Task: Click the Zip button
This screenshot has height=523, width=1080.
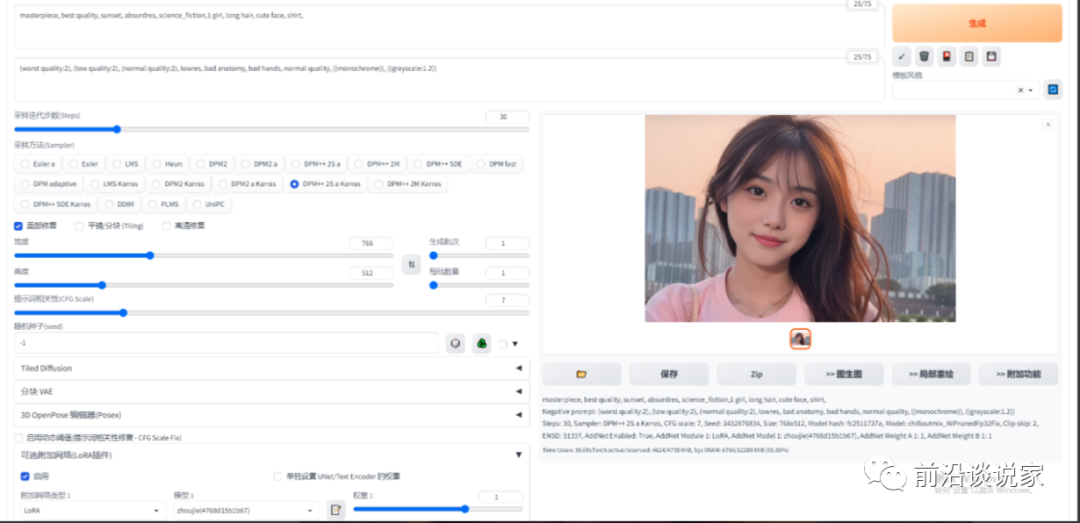Action: (756, 374)
